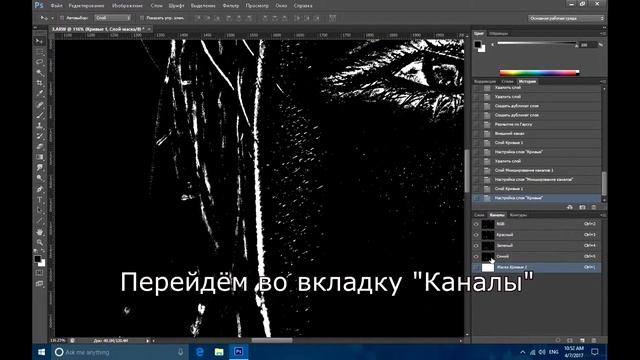640x360 pixels.
Task: Enable the Автовыбор checkbox
Action: [x=62, y=18]
